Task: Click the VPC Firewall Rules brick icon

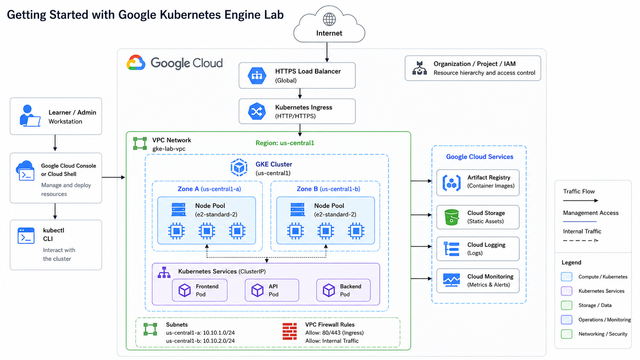Action: click(x=290, y=331)
